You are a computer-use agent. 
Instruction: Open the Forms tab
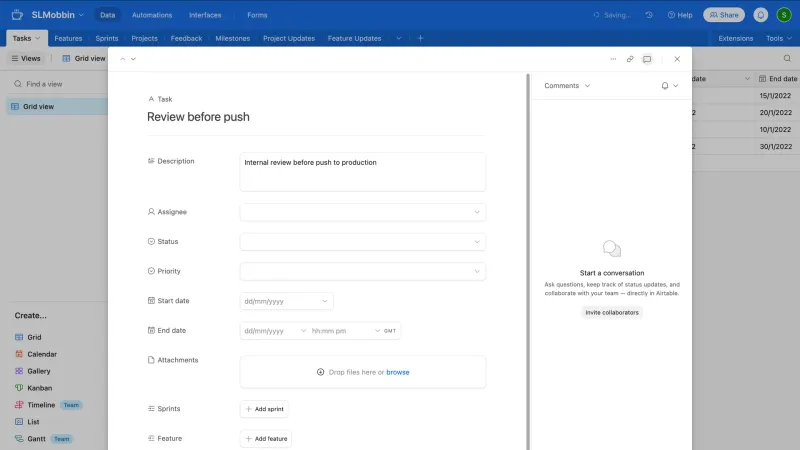click(257, 15)
